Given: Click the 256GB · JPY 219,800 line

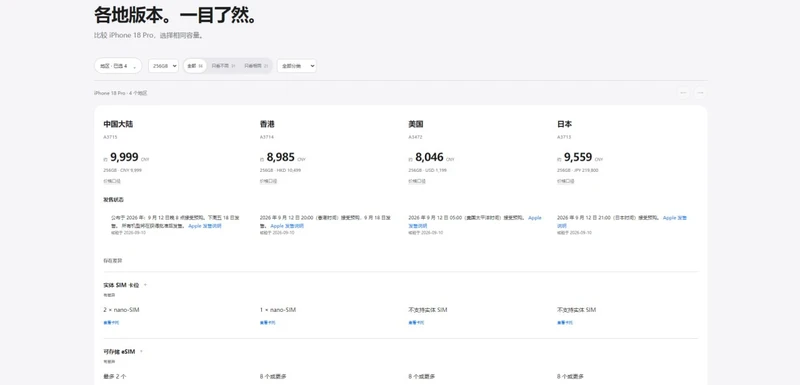Looking at the screenshot, I should (578, 170).
